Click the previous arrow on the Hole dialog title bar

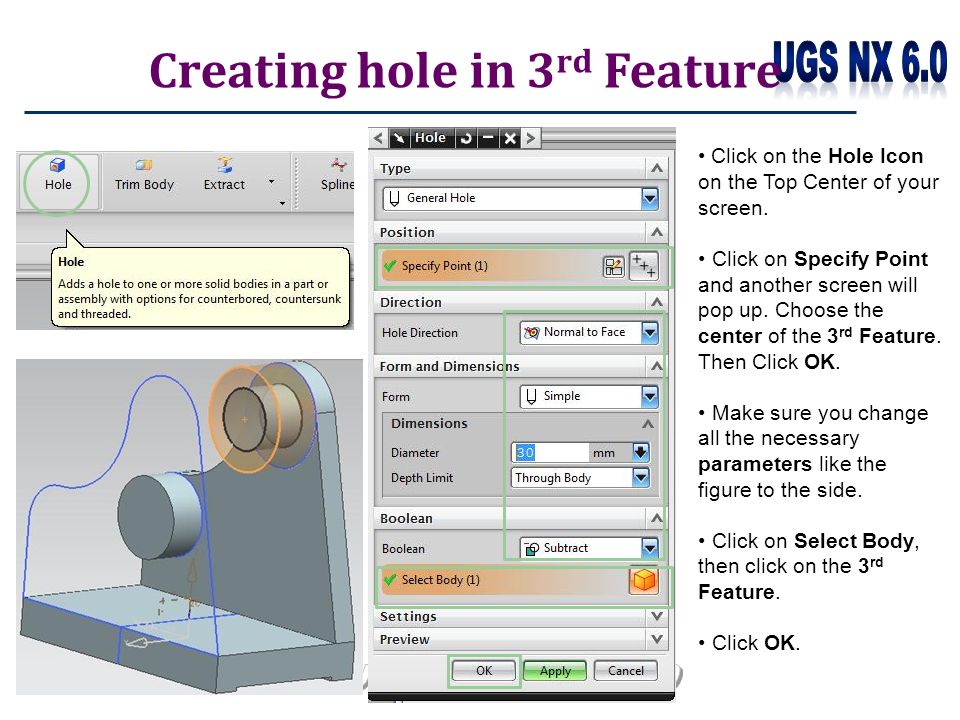coord(378,138)
